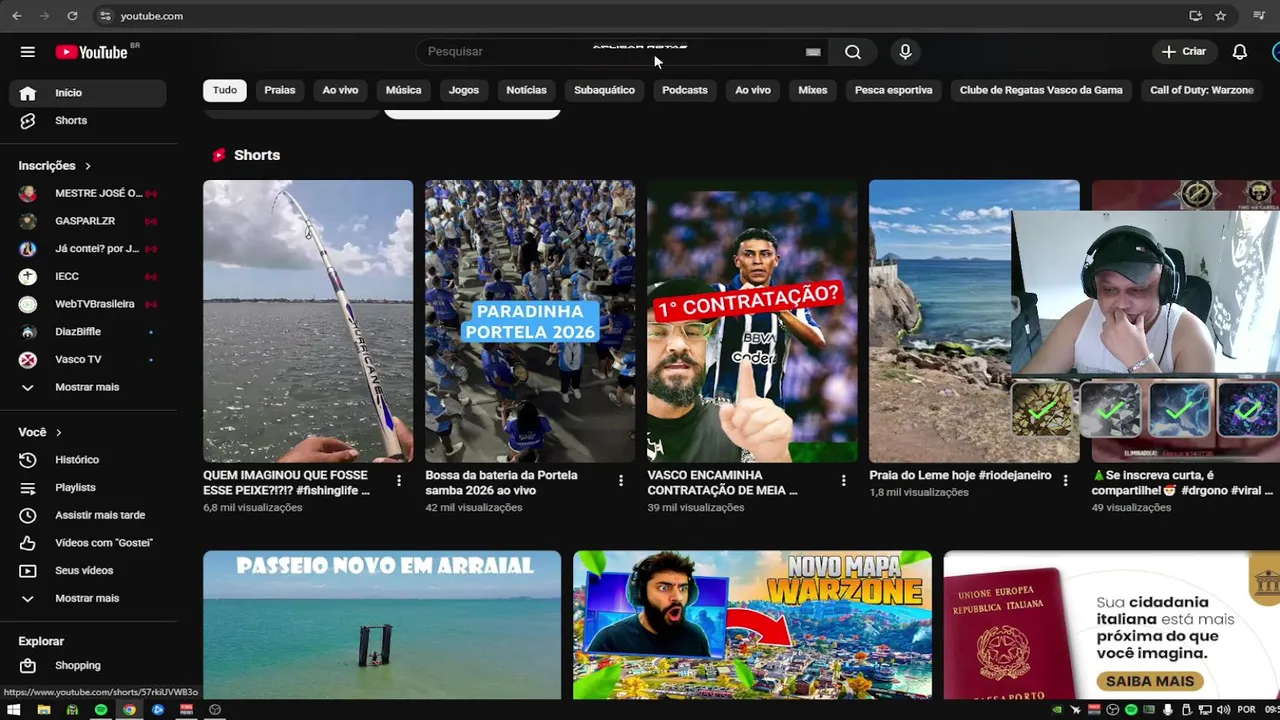This screenshot has width=1280, height=720.
Task: Open Playlists in the sidebar
Action: click(88, 487)
